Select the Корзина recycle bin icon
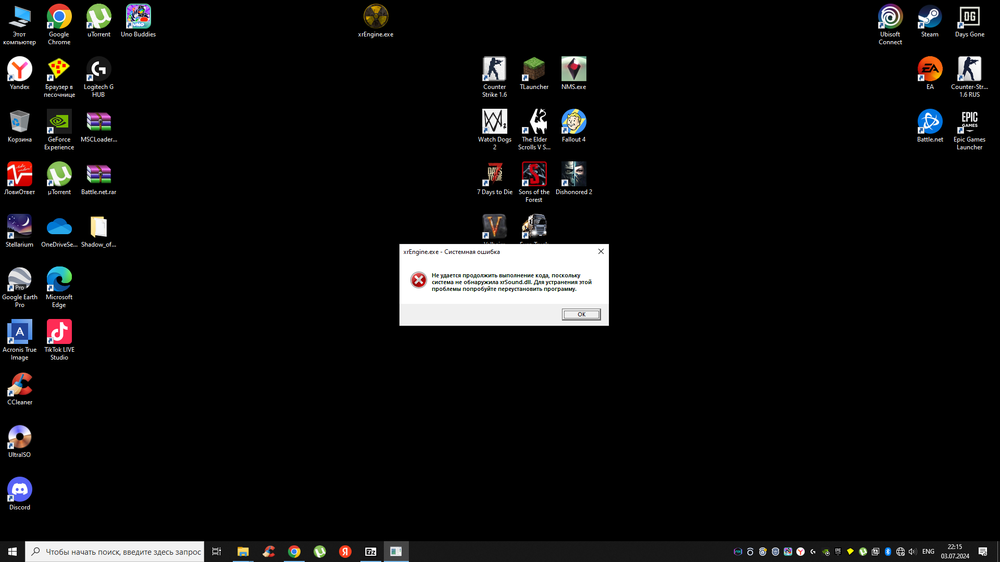 pos(20,126)
